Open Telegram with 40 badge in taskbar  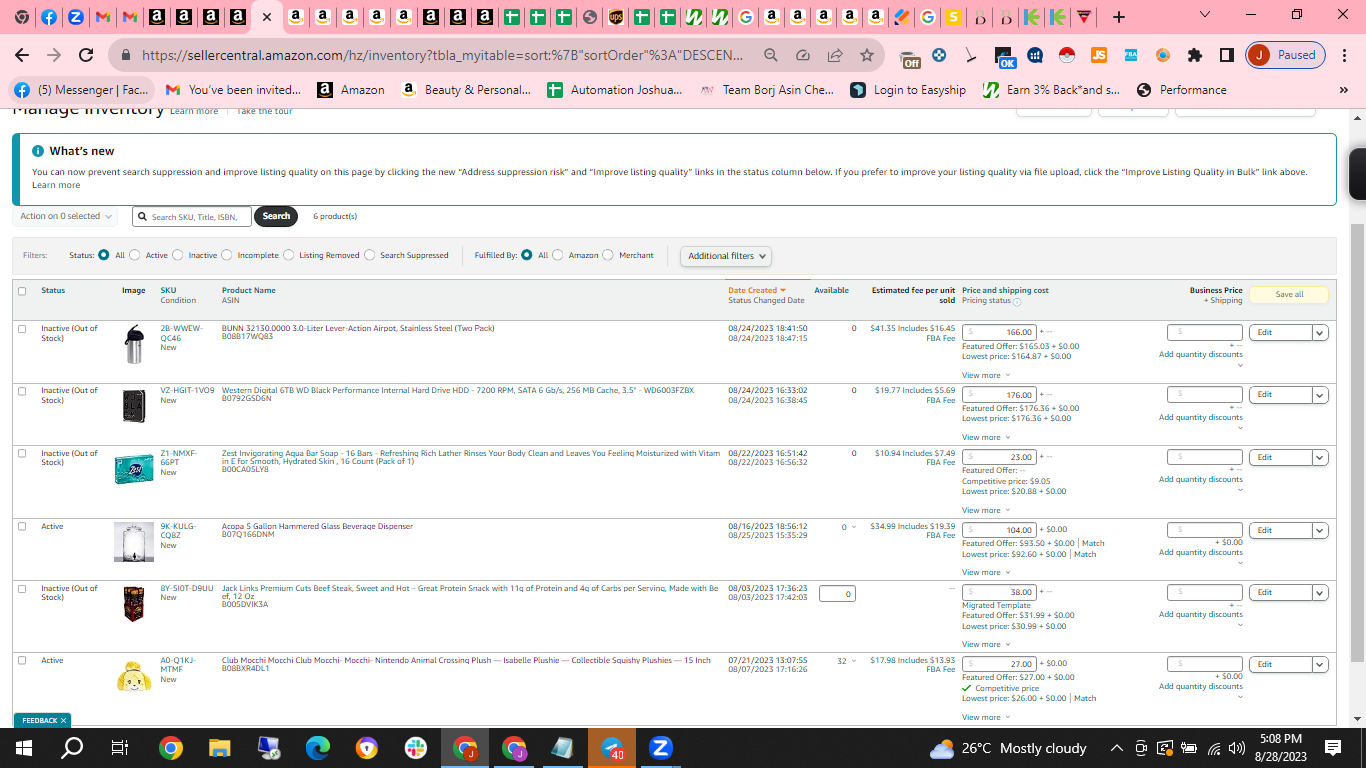(612, 748)
